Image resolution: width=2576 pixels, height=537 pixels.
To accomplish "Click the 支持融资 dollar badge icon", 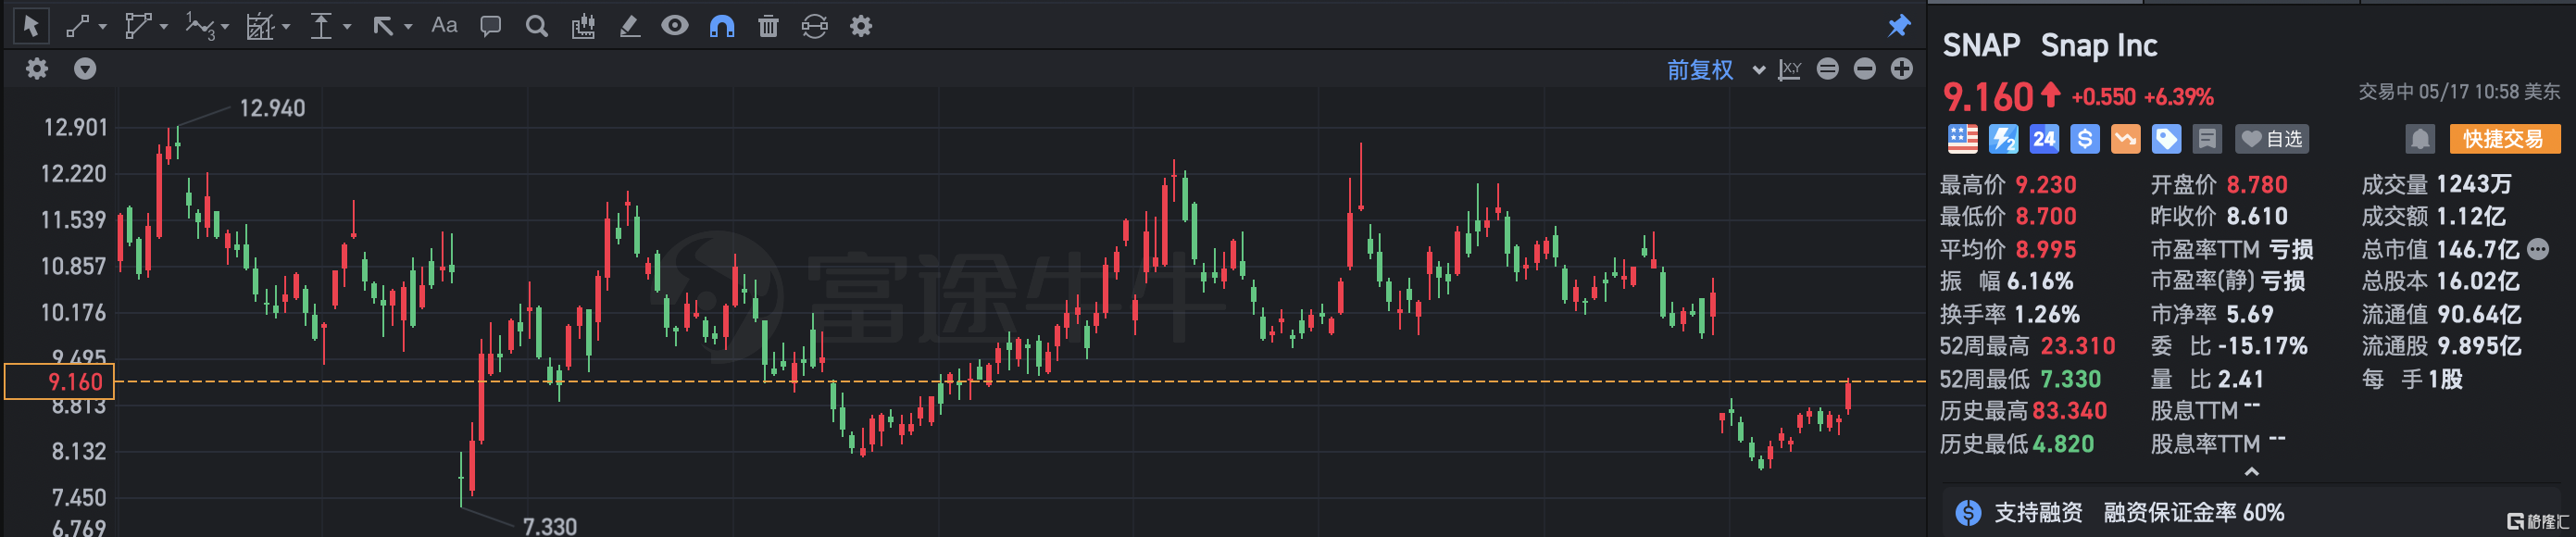I will 1968,513.
